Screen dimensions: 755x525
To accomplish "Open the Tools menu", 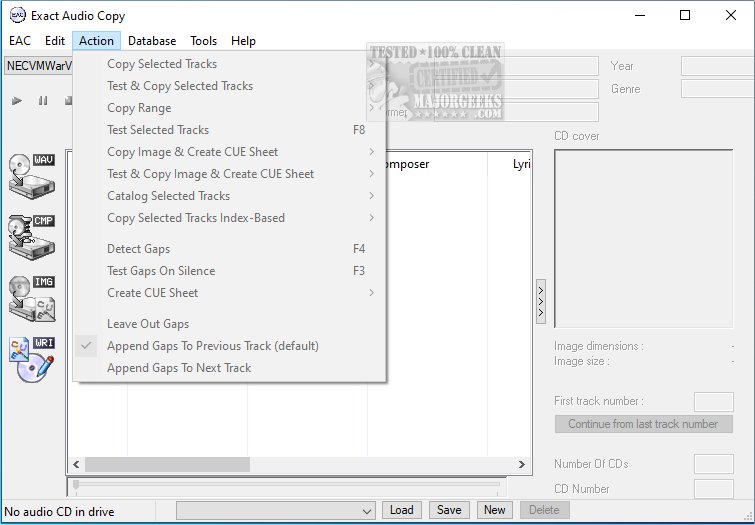I will 203,41.
